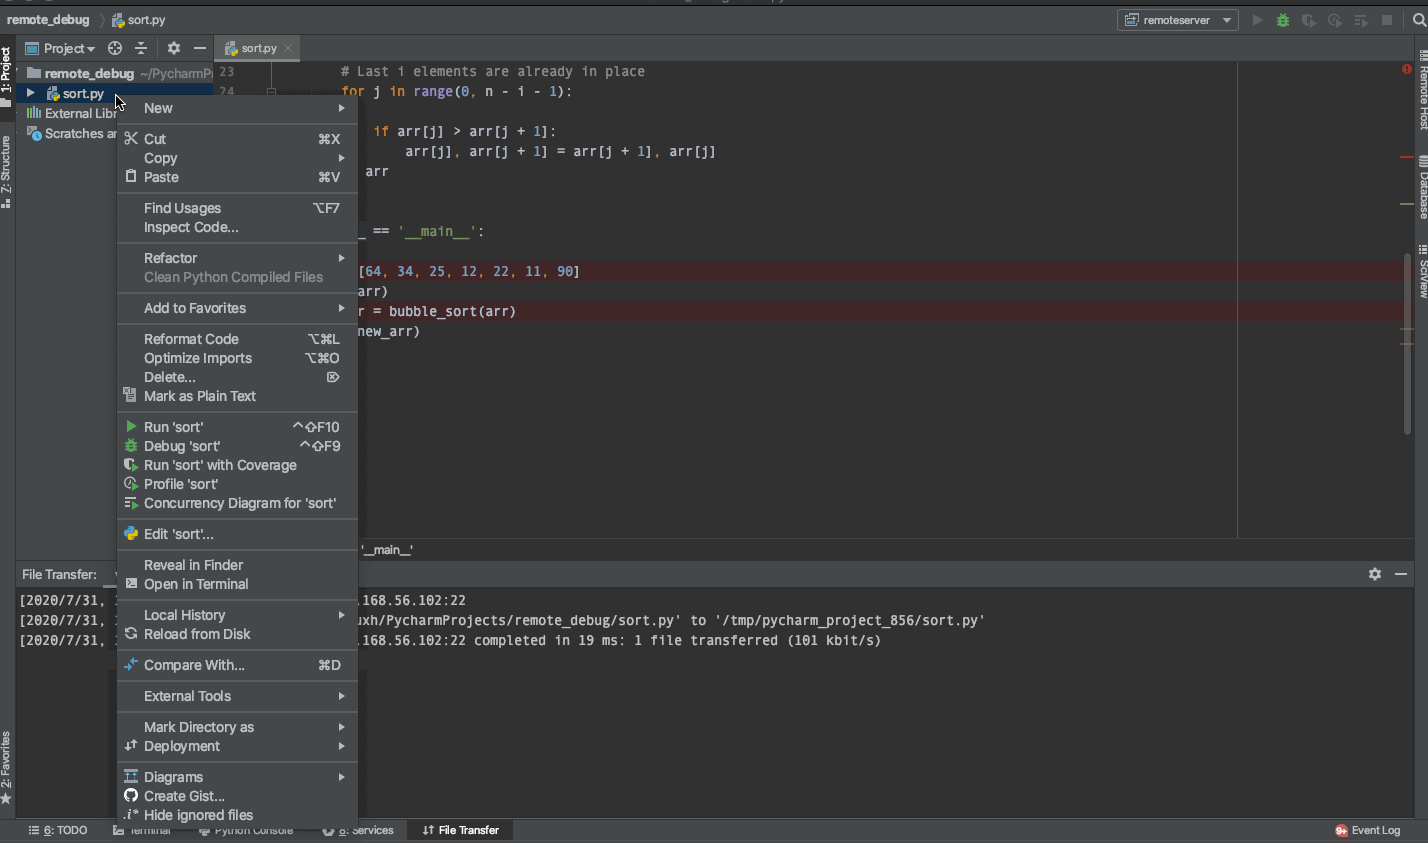Open Search Everywhere magnifier icon

point(1419,20)
